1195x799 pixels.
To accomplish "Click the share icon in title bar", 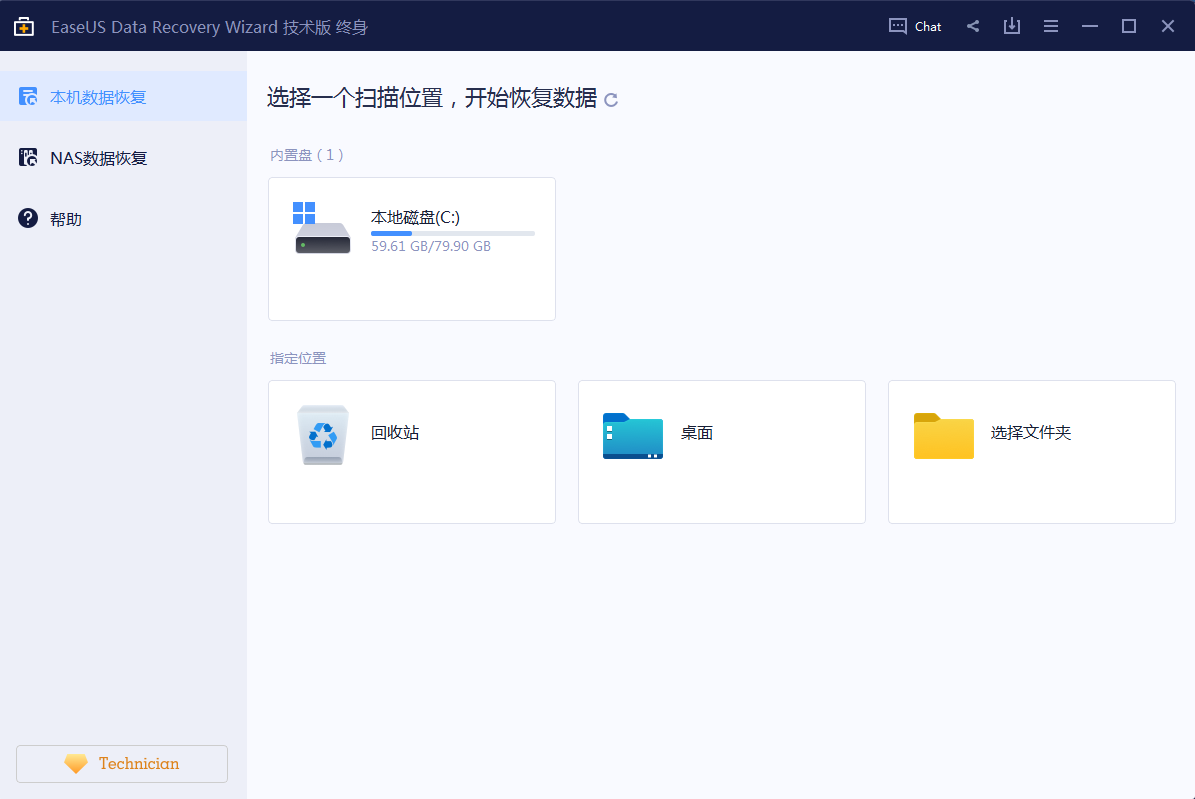I will pos(973,27).
